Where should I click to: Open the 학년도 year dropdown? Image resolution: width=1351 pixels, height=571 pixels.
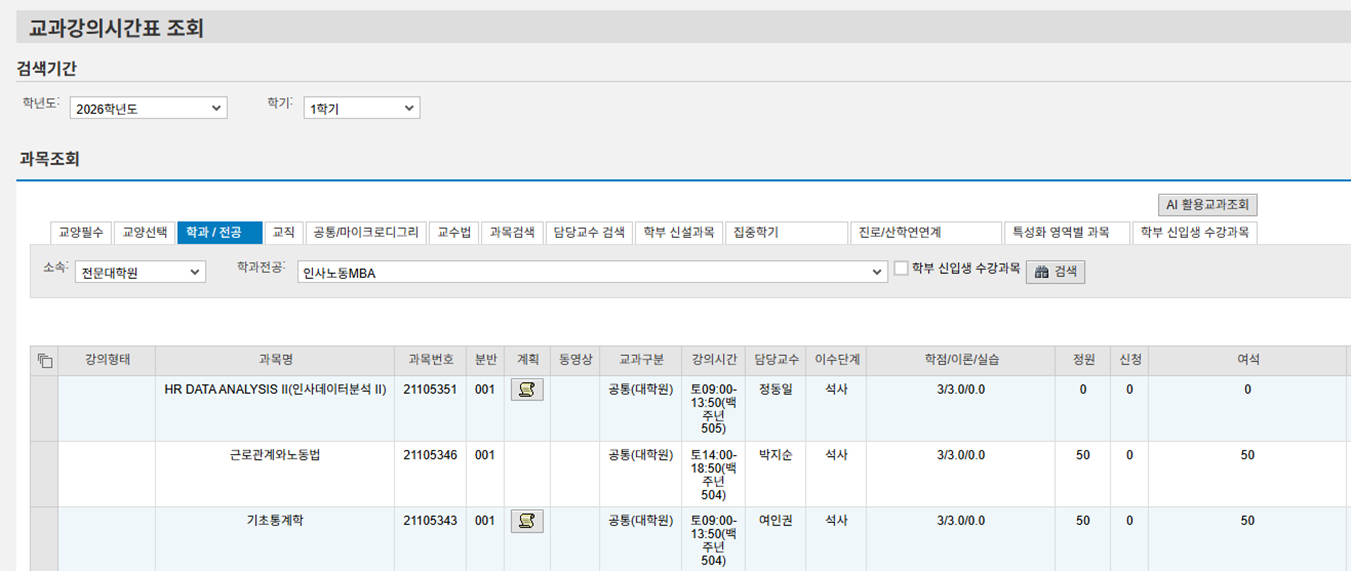pos(149,108)
